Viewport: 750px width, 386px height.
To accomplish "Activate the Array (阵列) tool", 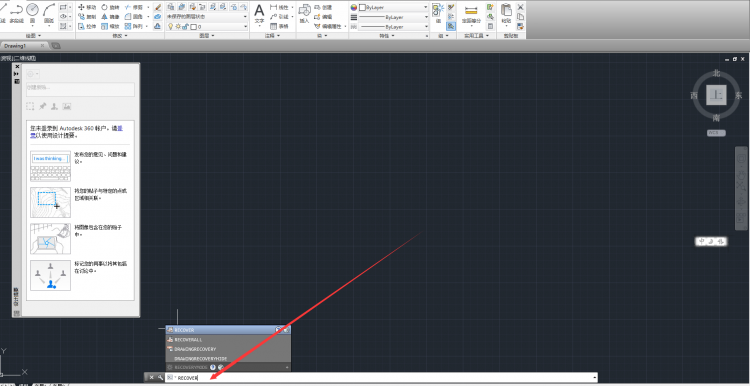I will [x=134, y=26].
